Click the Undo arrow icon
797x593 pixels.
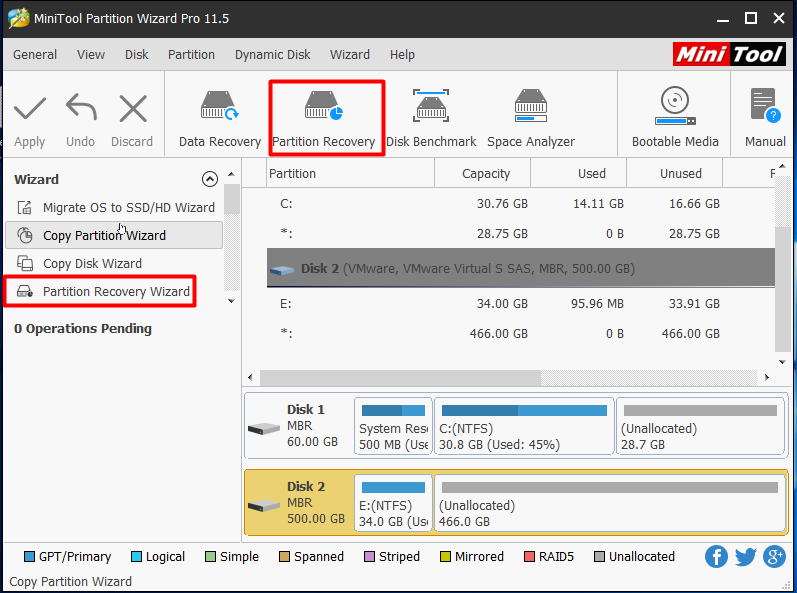click(81, 107)
